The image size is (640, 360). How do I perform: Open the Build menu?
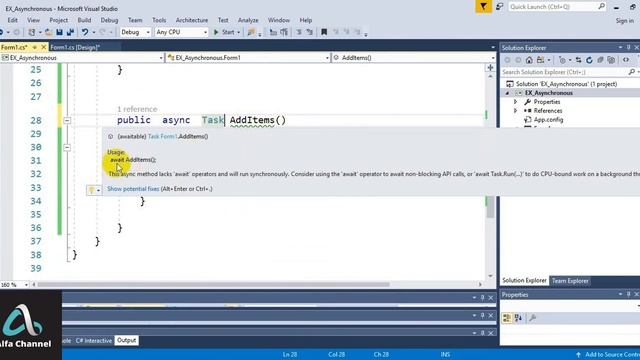coord(84,20)
